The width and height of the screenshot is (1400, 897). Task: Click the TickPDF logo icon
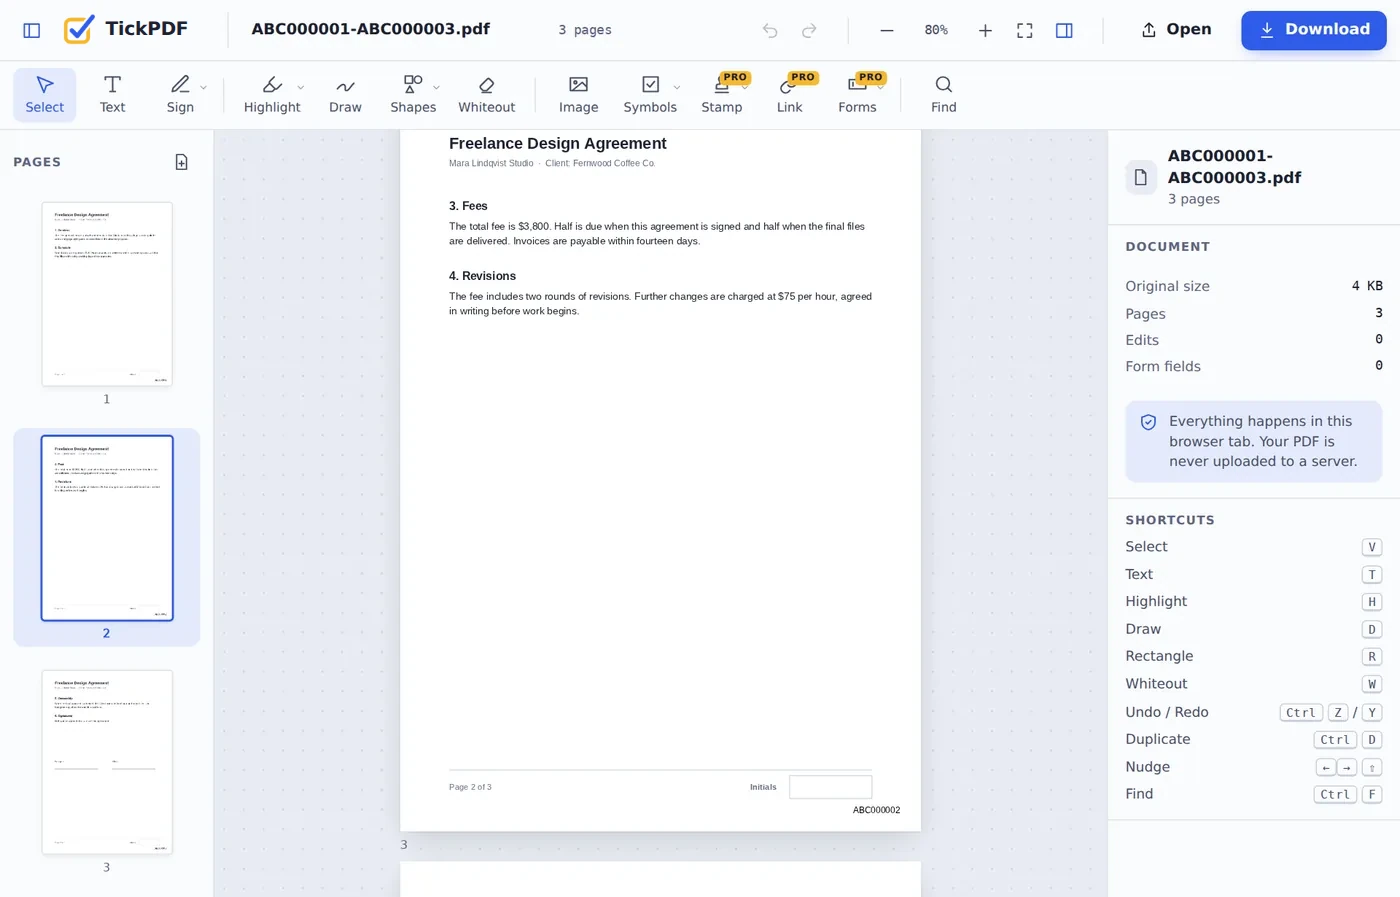tap(78, 30)
